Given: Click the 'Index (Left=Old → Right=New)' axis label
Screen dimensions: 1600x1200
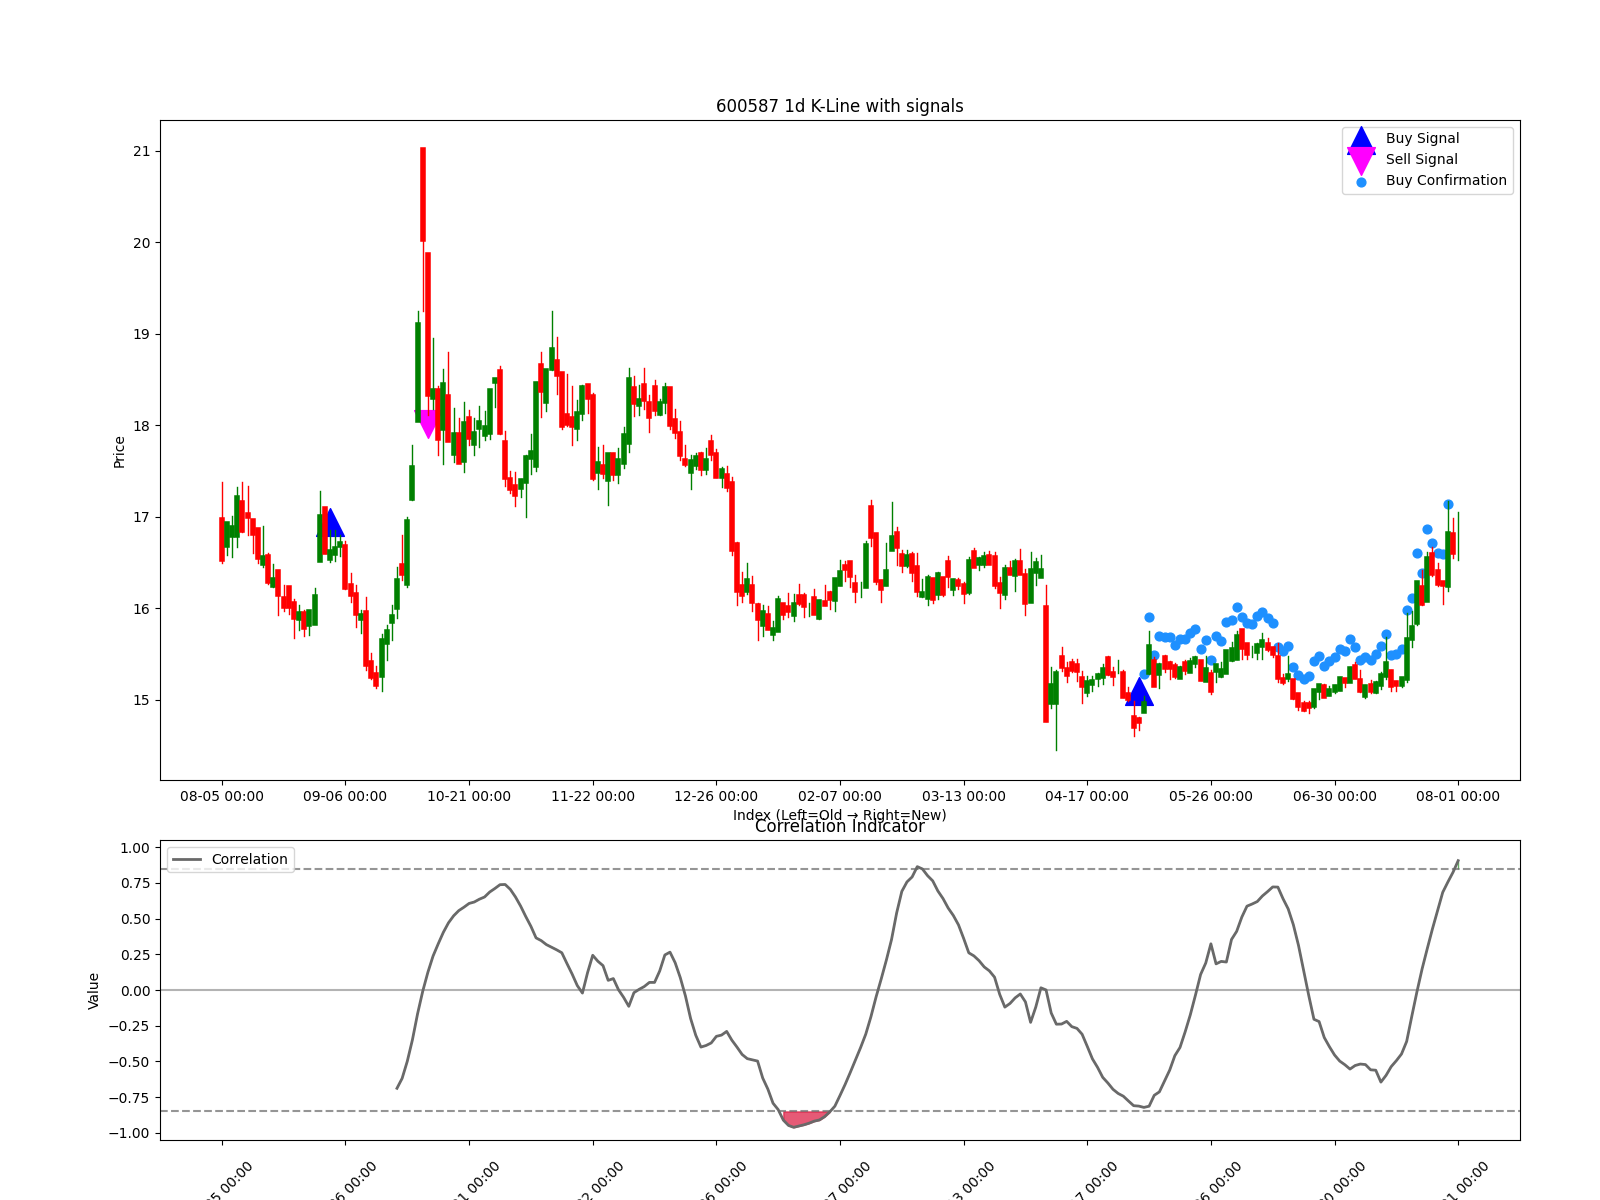Looking at the screenshot, I should pos(840,815).
